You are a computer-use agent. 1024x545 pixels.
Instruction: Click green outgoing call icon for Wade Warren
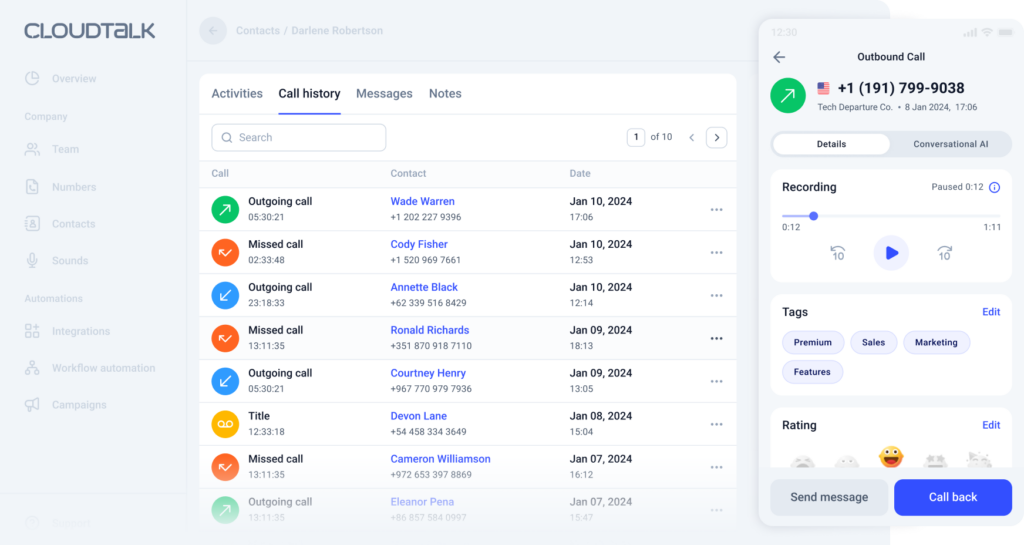pos(225,209)
